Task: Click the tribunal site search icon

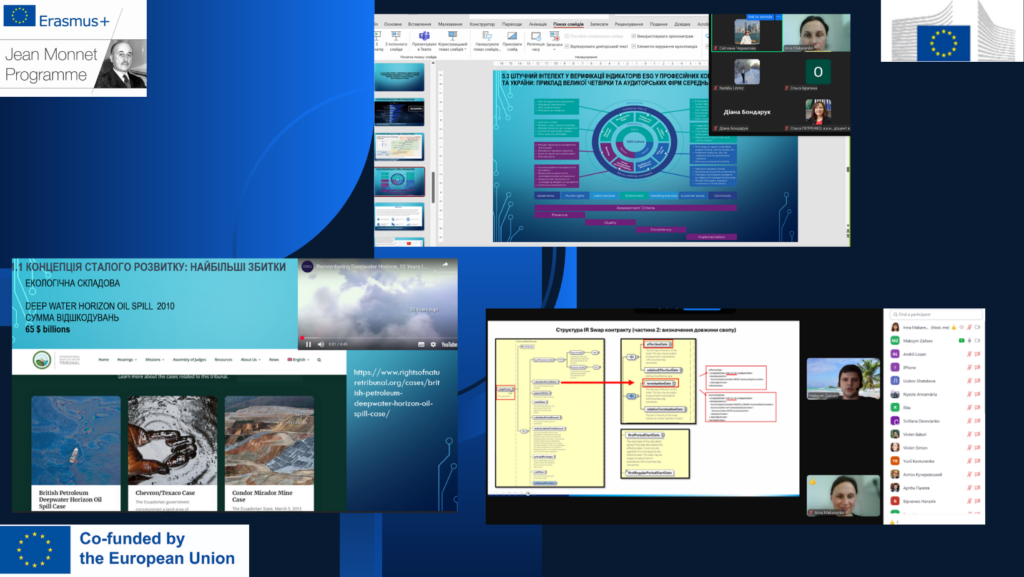Action: pos(319,360)
